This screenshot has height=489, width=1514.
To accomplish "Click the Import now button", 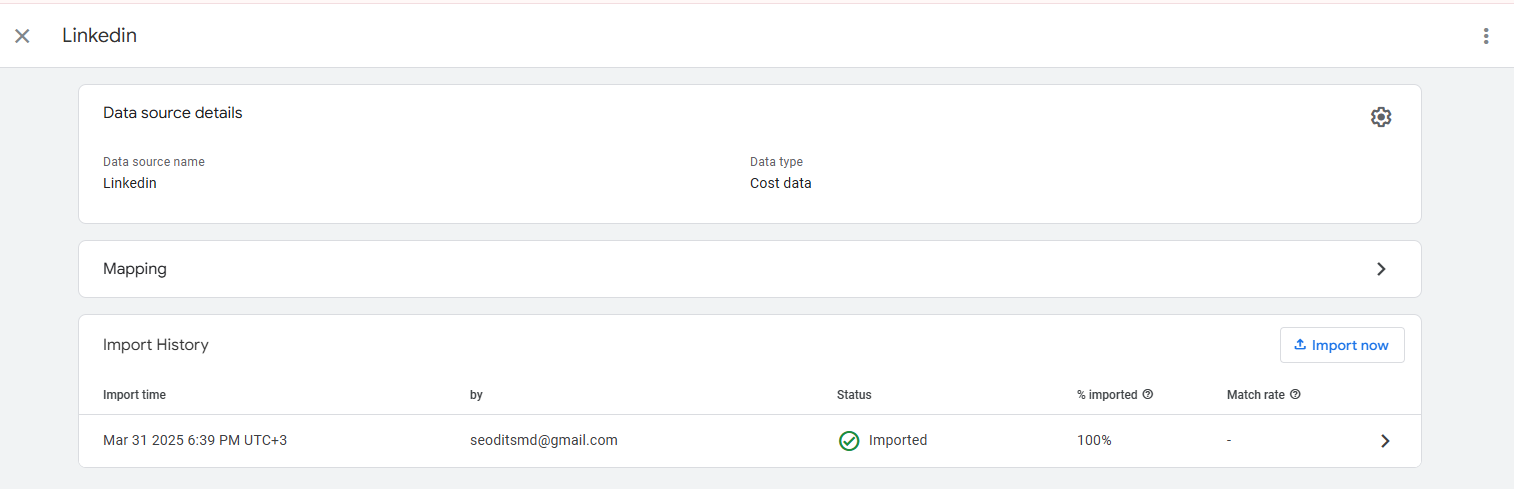I will (1342, 345).
